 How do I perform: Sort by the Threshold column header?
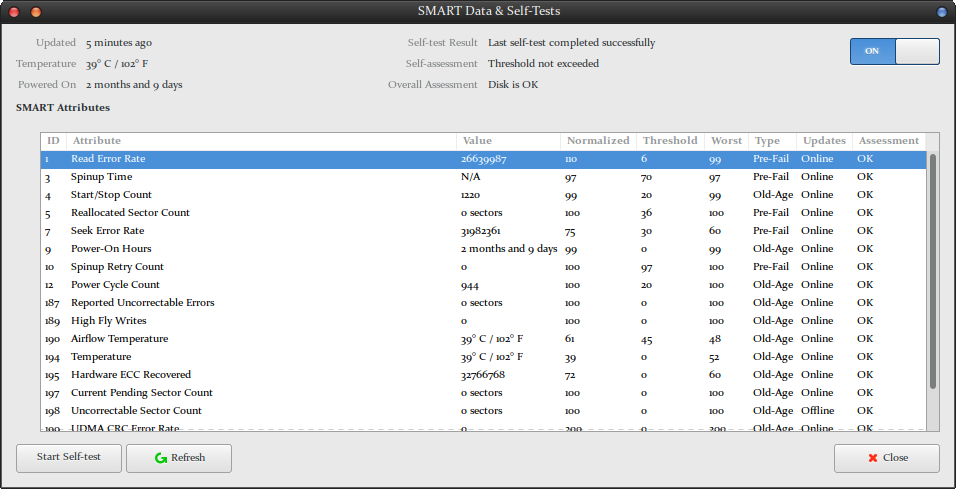click(670, 141)
